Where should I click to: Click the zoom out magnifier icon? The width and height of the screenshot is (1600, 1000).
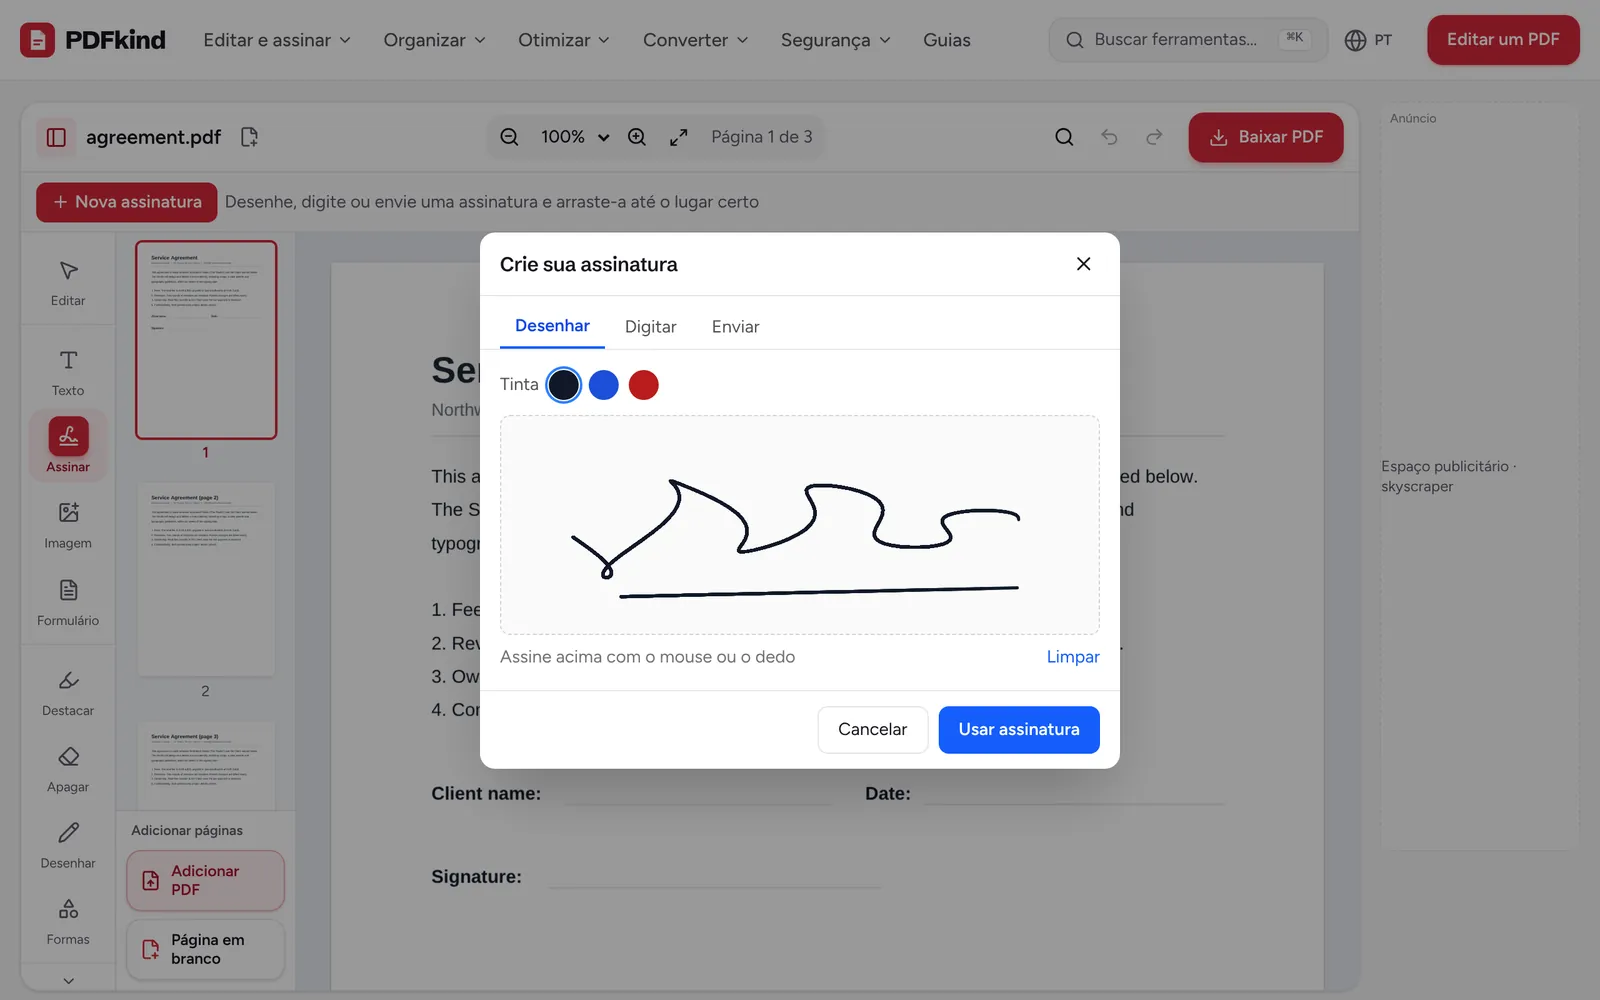pyautogui.click(x=509, y=137)
